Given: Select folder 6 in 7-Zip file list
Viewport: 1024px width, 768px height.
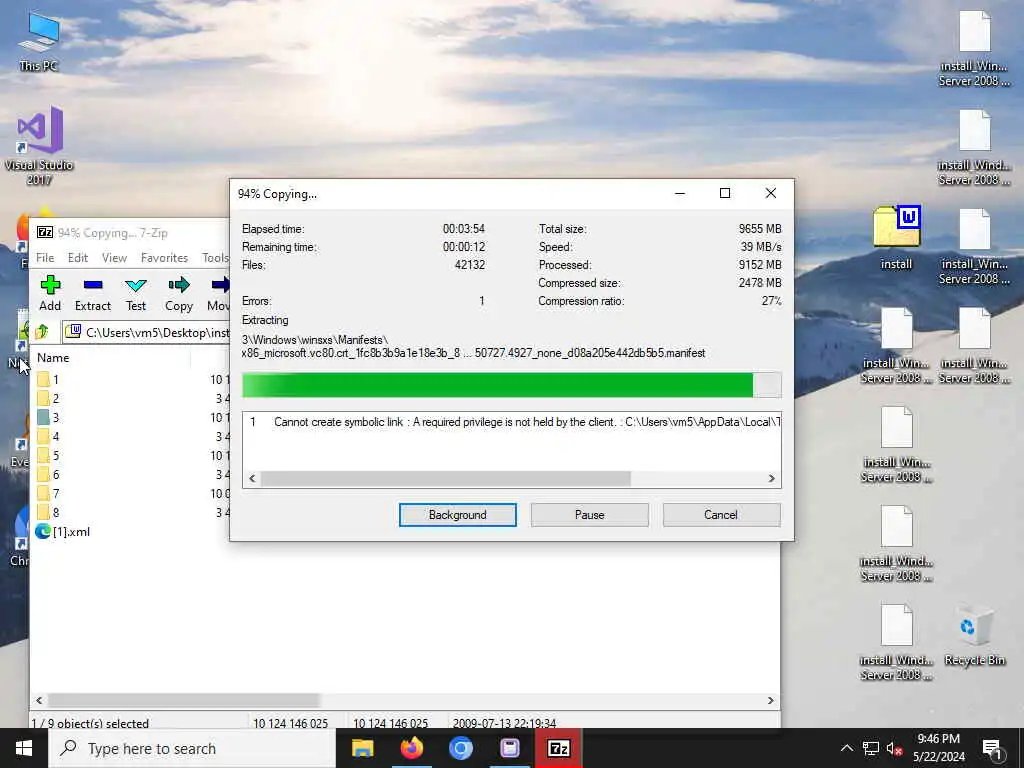Looking at the screenshot, I should click(x=56, y=475).
